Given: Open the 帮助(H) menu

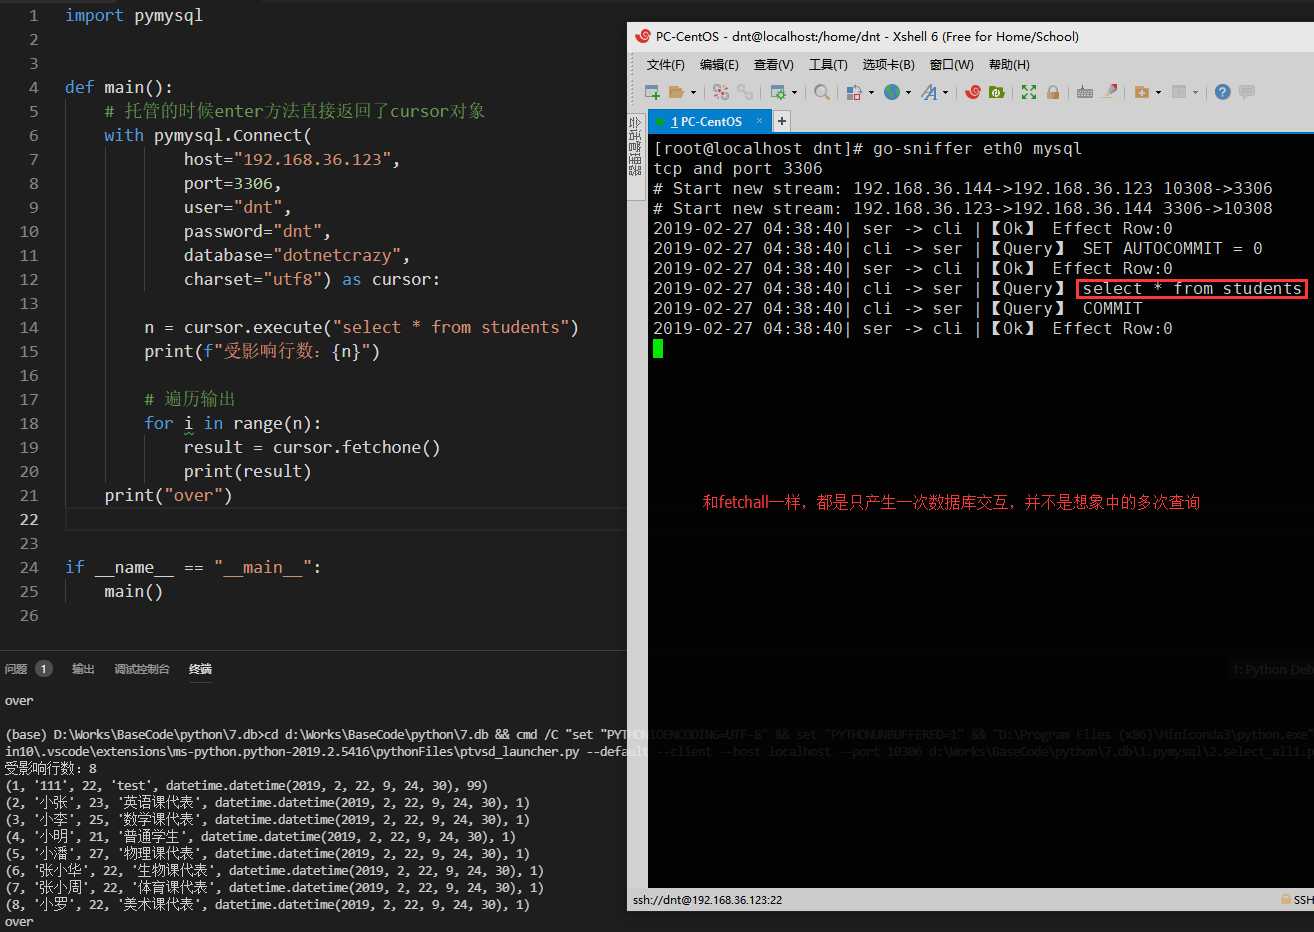Looking at the screenshot, I should point(1008,65).
